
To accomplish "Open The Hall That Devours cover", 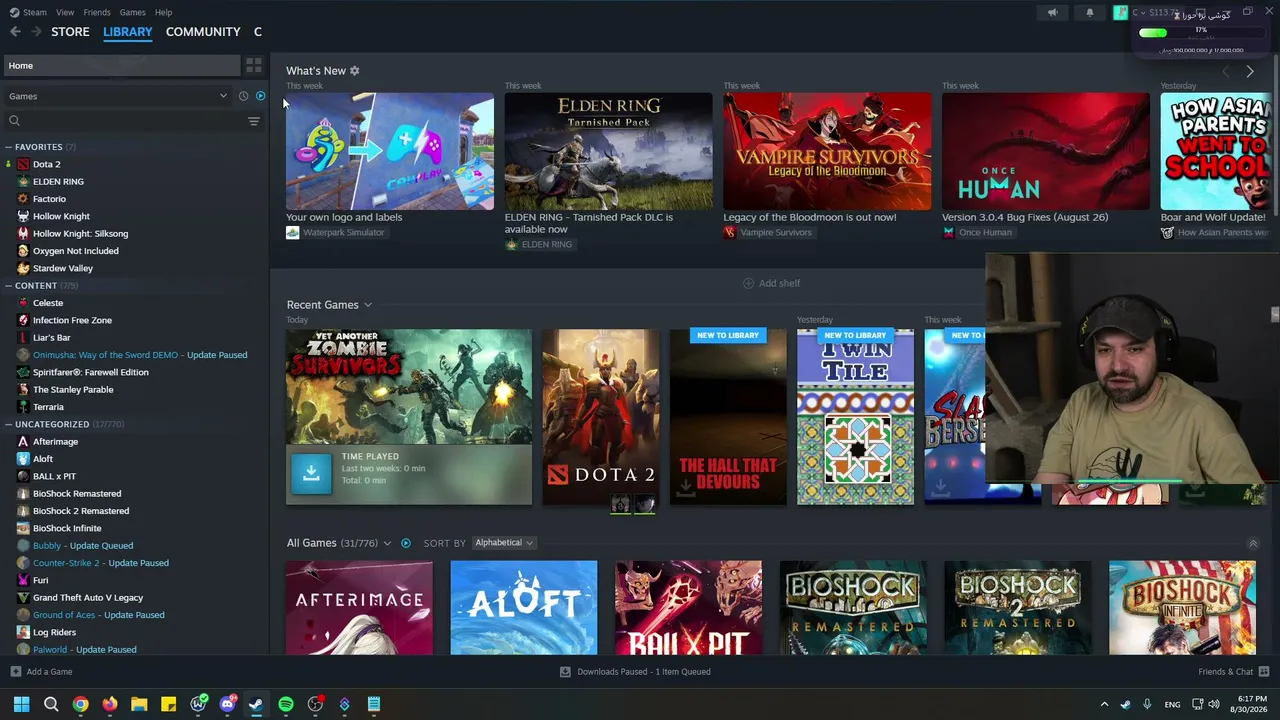I will click(x=728, y=417).
